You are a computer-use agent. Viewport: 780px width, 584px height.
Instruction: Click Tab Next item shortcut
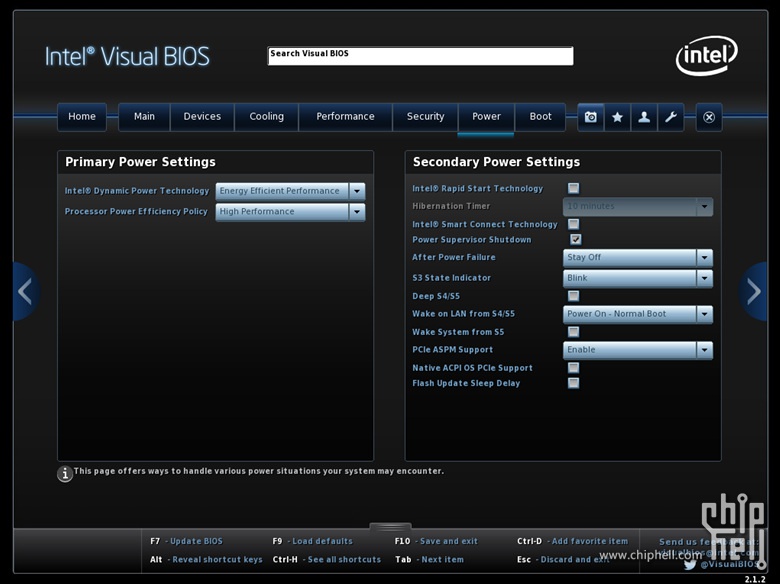click(x=429, y=560)
